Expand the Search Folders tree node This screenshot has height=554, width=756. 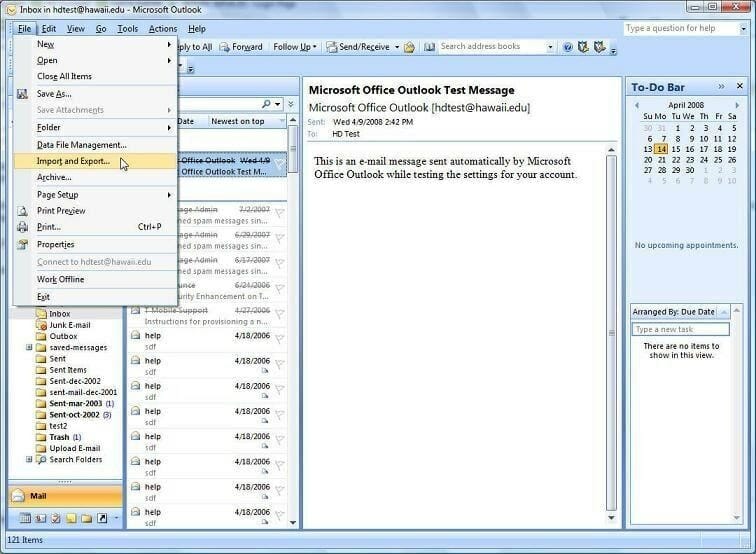pos(29,459)
